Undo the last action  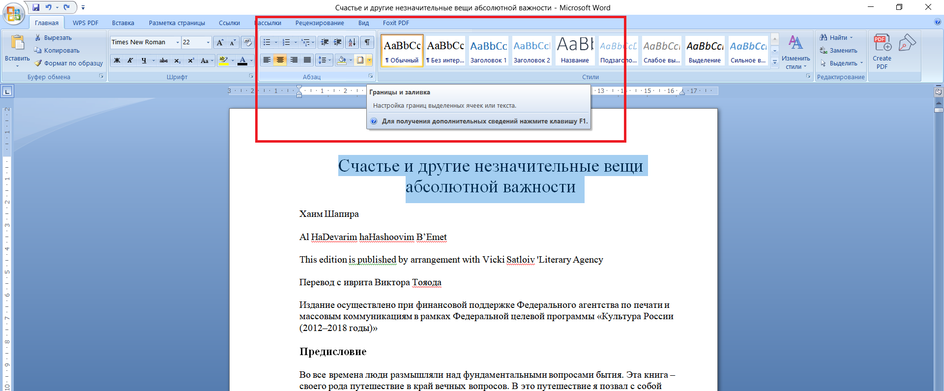[x=50, y=8]
